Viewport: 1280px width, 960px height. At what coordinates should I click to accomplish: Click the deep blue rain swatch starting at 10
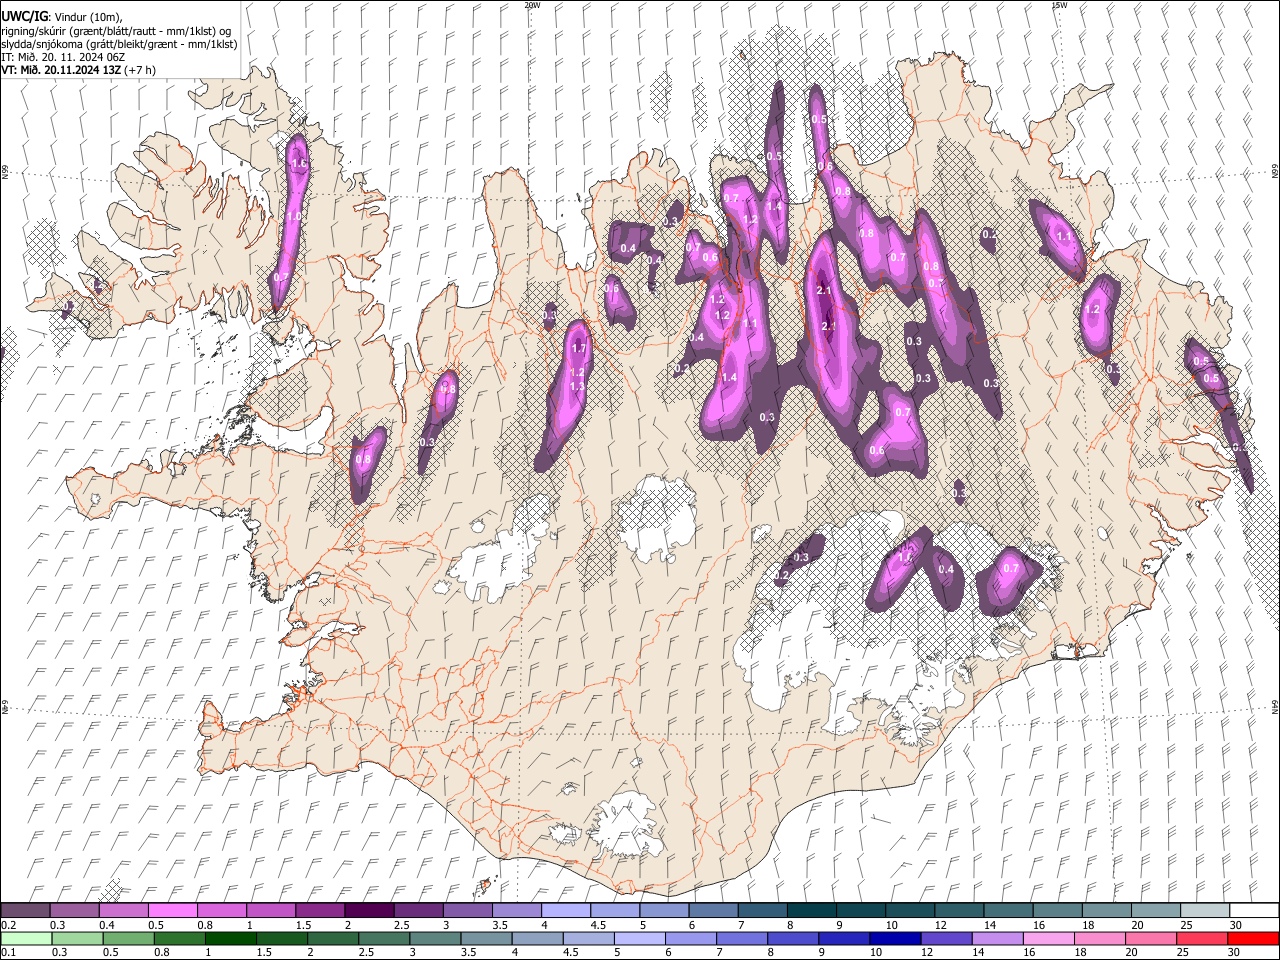point(894,939)
